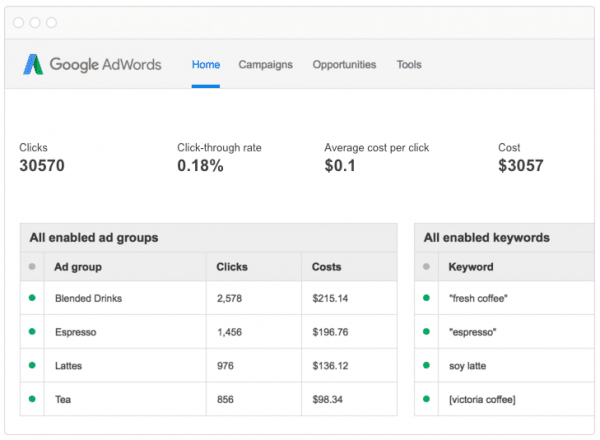This screenshot has width=600, height=440.
Task: Click the Google AdWords logo icon
Action: point(33,64)
